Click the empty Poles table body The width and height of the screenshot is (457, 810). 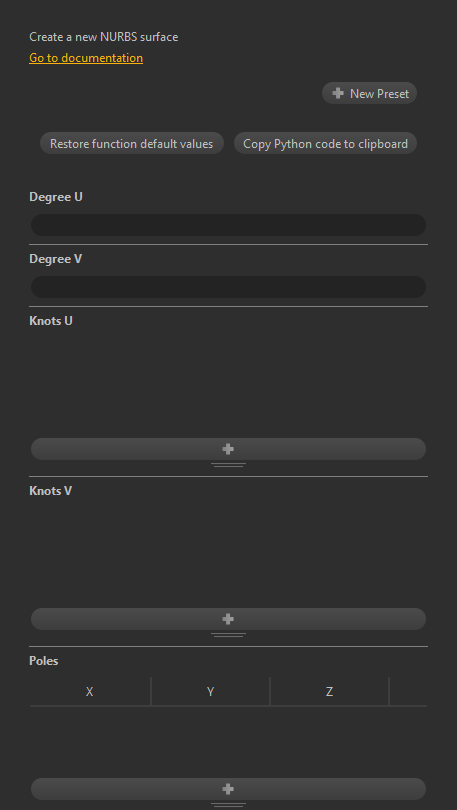tap(228, 741)
